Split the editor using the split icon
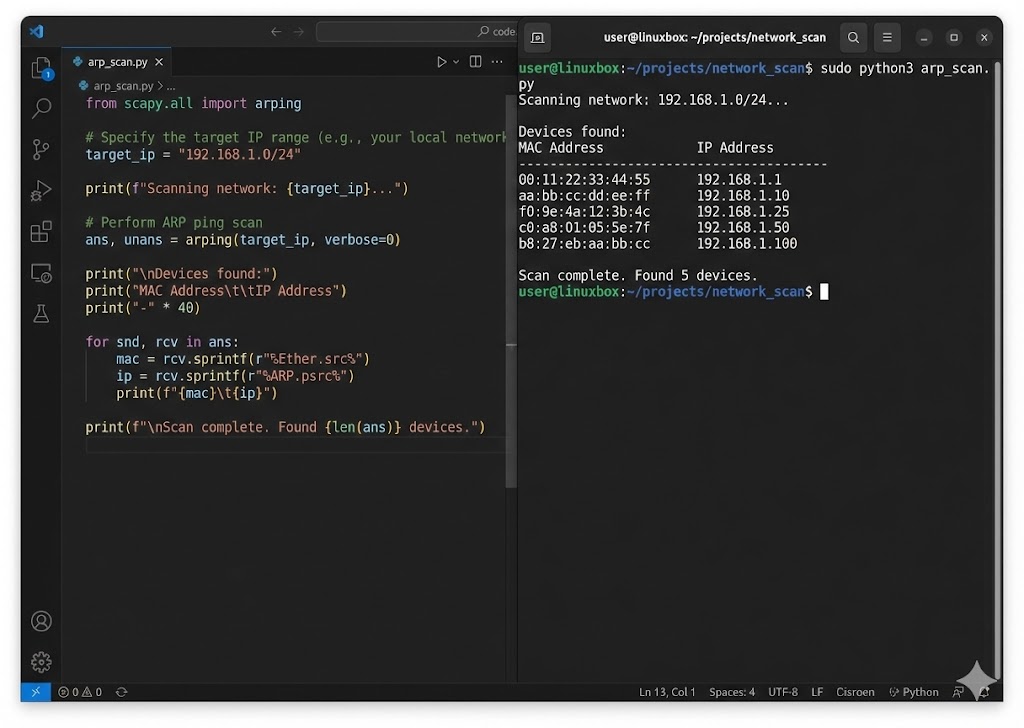The image size is (1024, 728). [x=475, y=61]
